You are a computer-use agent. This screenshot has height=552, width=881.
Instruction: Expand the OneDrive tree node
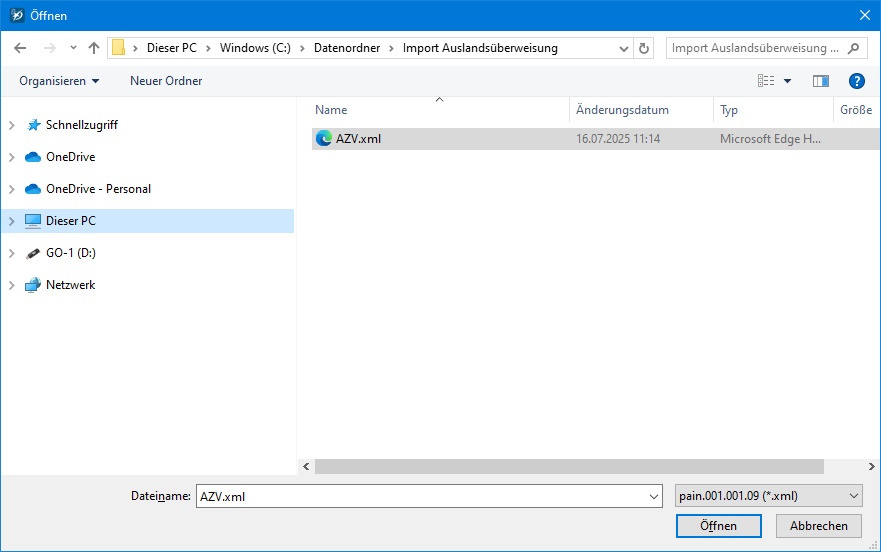pyautogui.click(x=12, y=157)
